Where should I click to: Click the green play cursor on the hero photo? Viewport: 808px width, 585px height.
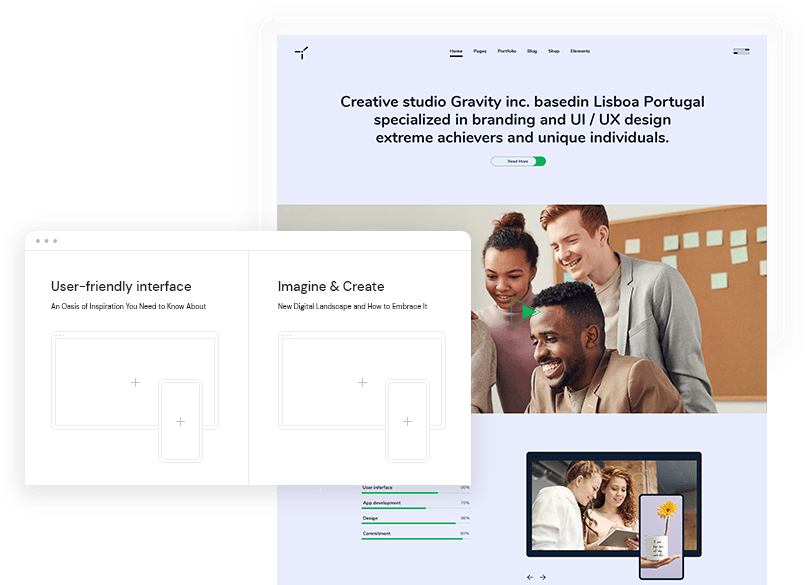point(529,313)
